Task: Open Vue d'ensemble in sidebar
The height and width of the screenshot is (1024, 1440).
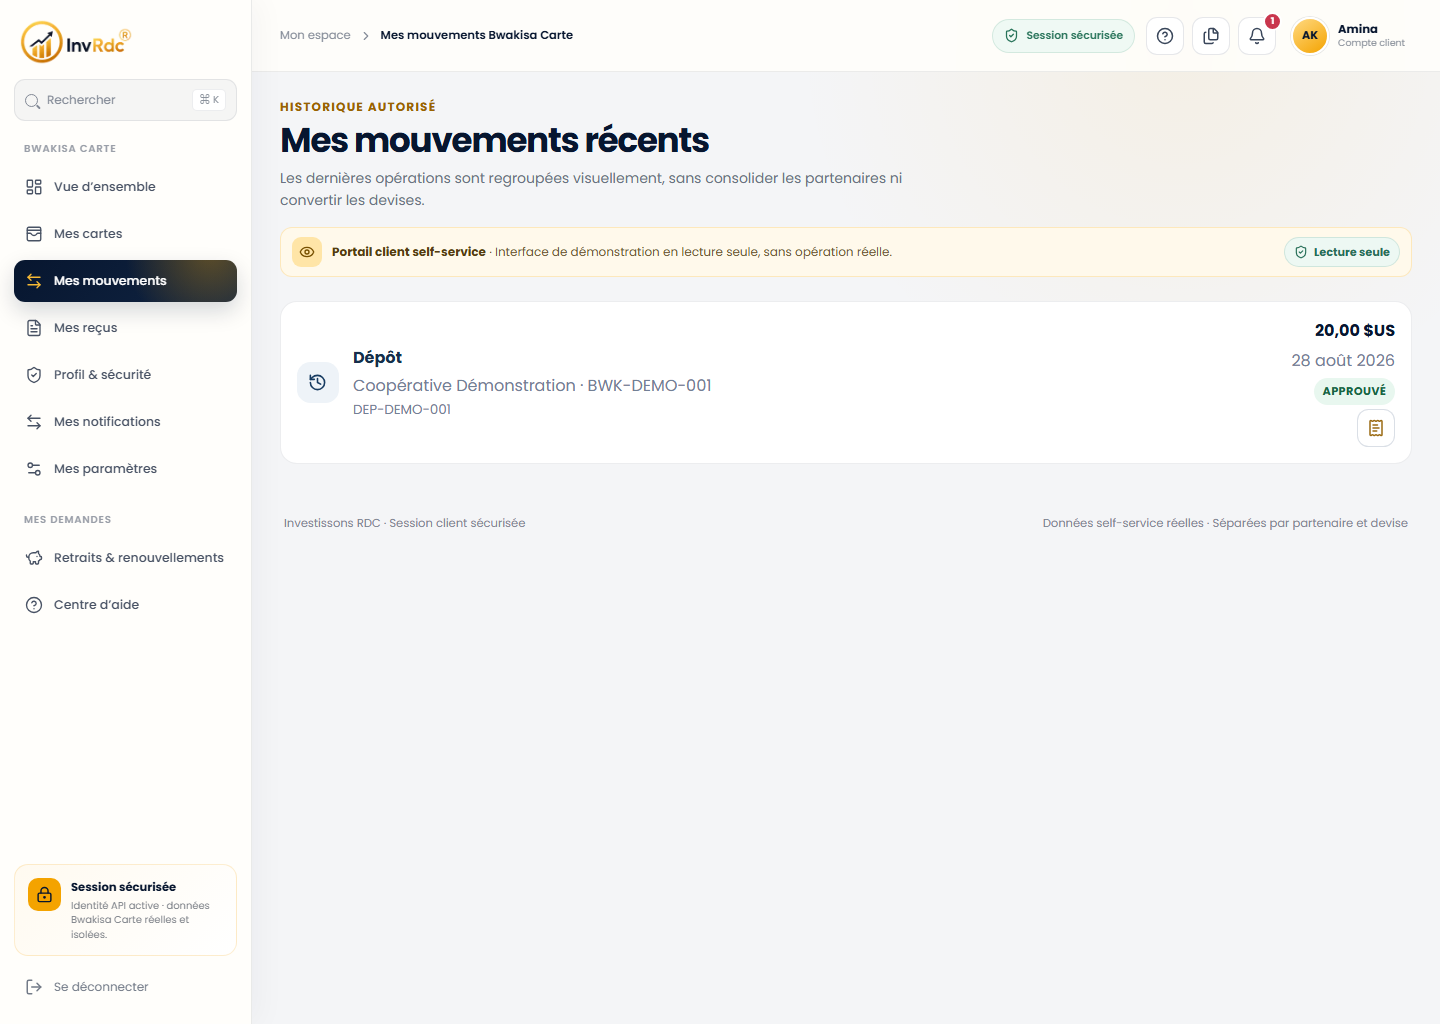Action: coord(125,187)
